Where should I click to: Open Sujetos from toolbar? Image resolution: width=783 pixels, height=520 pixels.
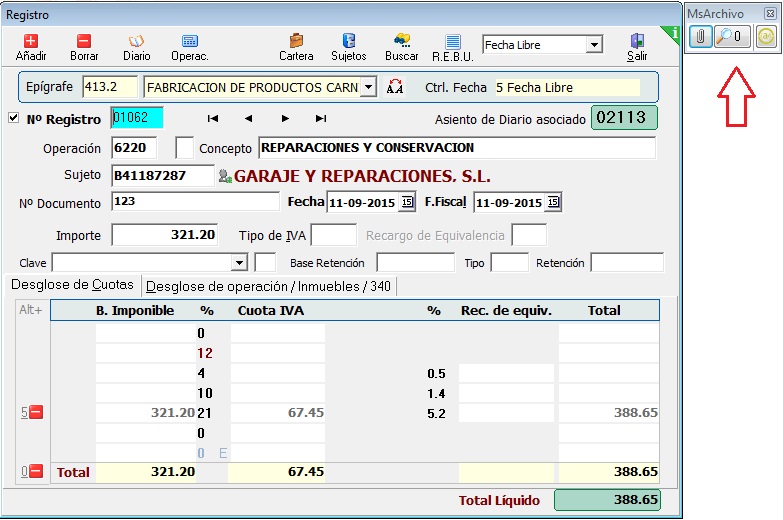coord(349,40)
